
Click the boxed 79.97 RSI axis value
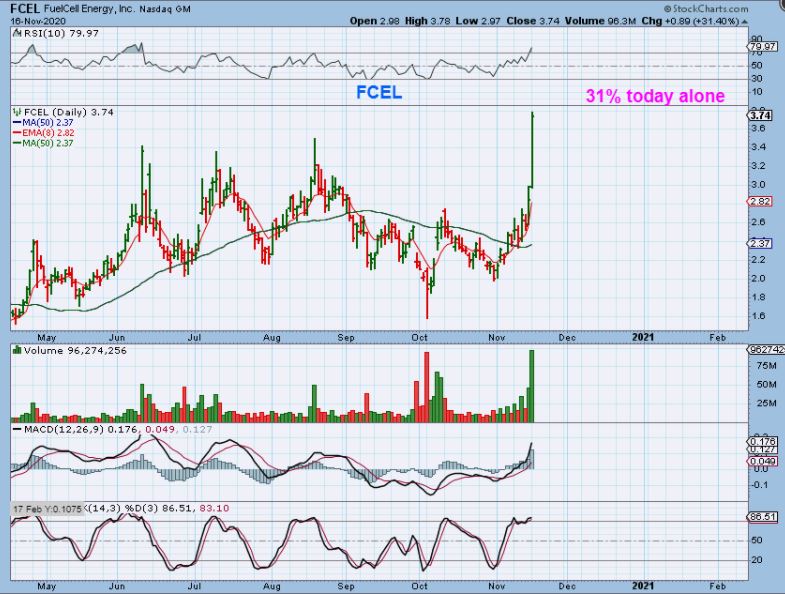pyautogui.click(x=763, y=47)
